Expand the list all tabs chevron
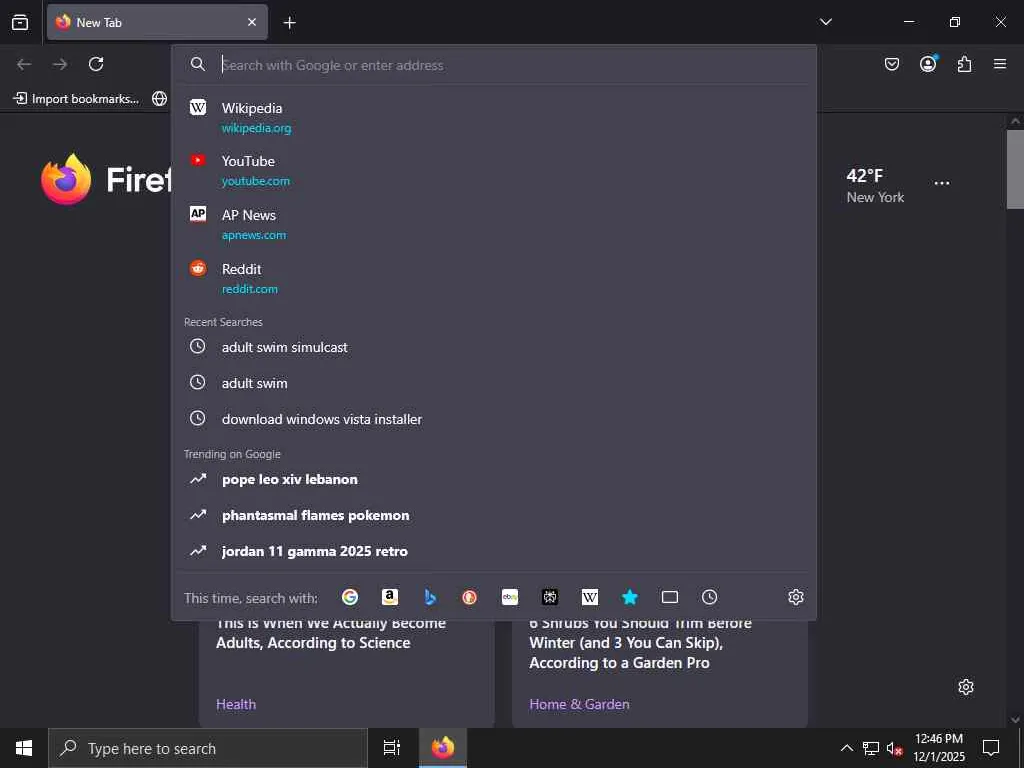1024x768 pixels. tap(825, 22)
